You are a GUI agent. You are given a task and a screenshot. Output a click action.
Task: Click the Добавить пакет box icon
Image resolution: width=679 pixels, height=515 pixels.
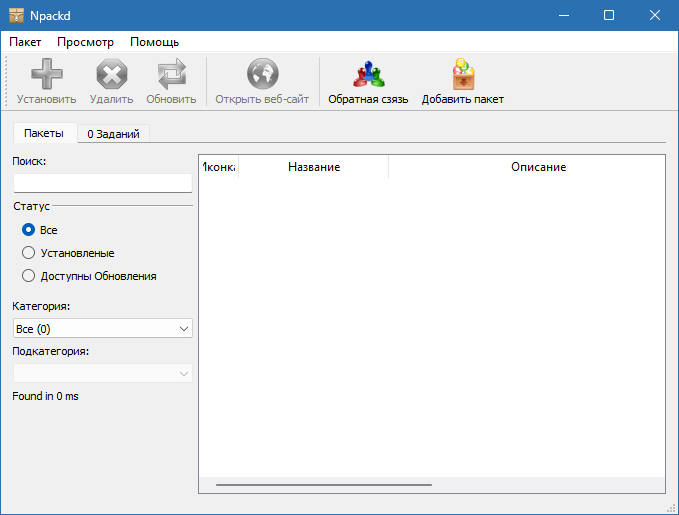pos(463,74)
